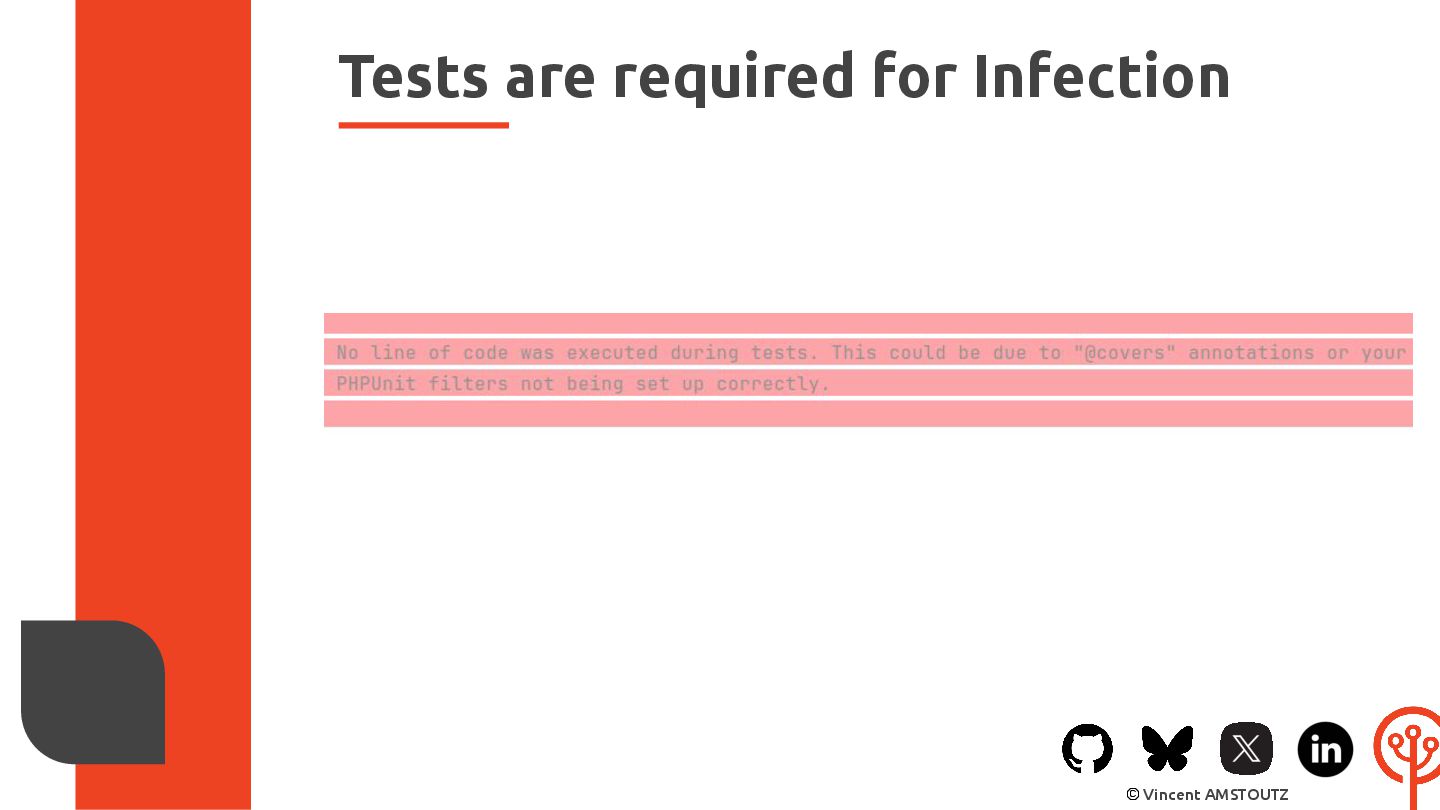Click the Vincent AMSTOUTZ copyright text
Image resolution: width=1440 pixels, height=810 pixels.
click(1207, 794)
